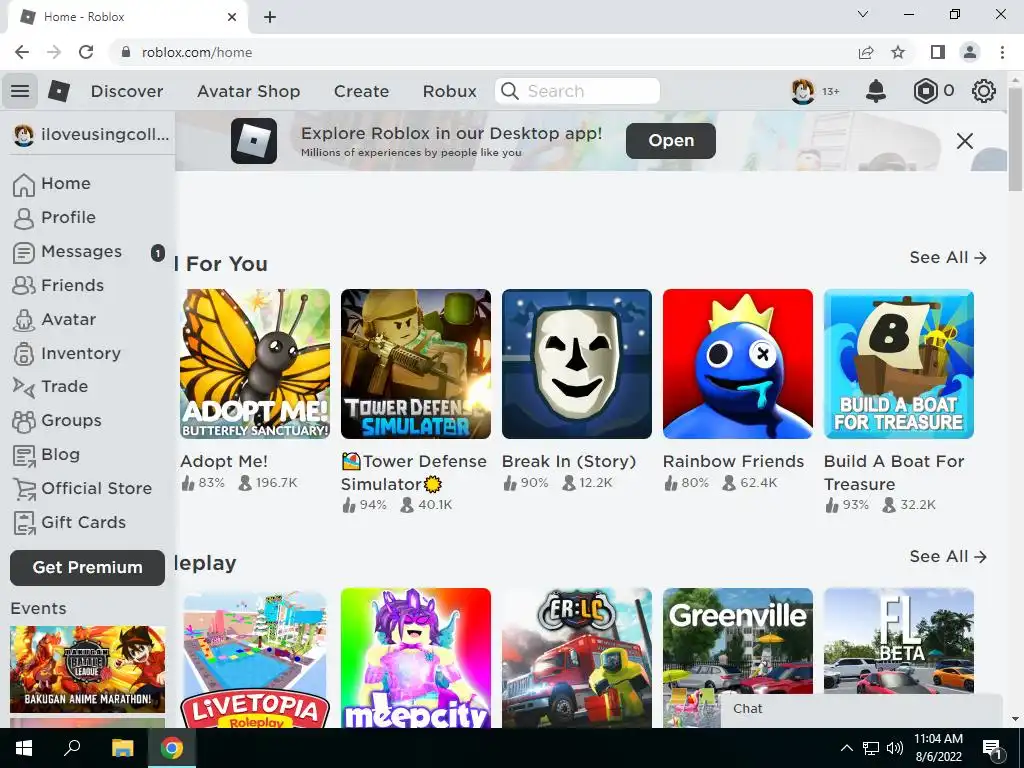This screenshot has width=1024, height=768.
Task: Open File Explorer from the taskbar
Action: [122, 748]
